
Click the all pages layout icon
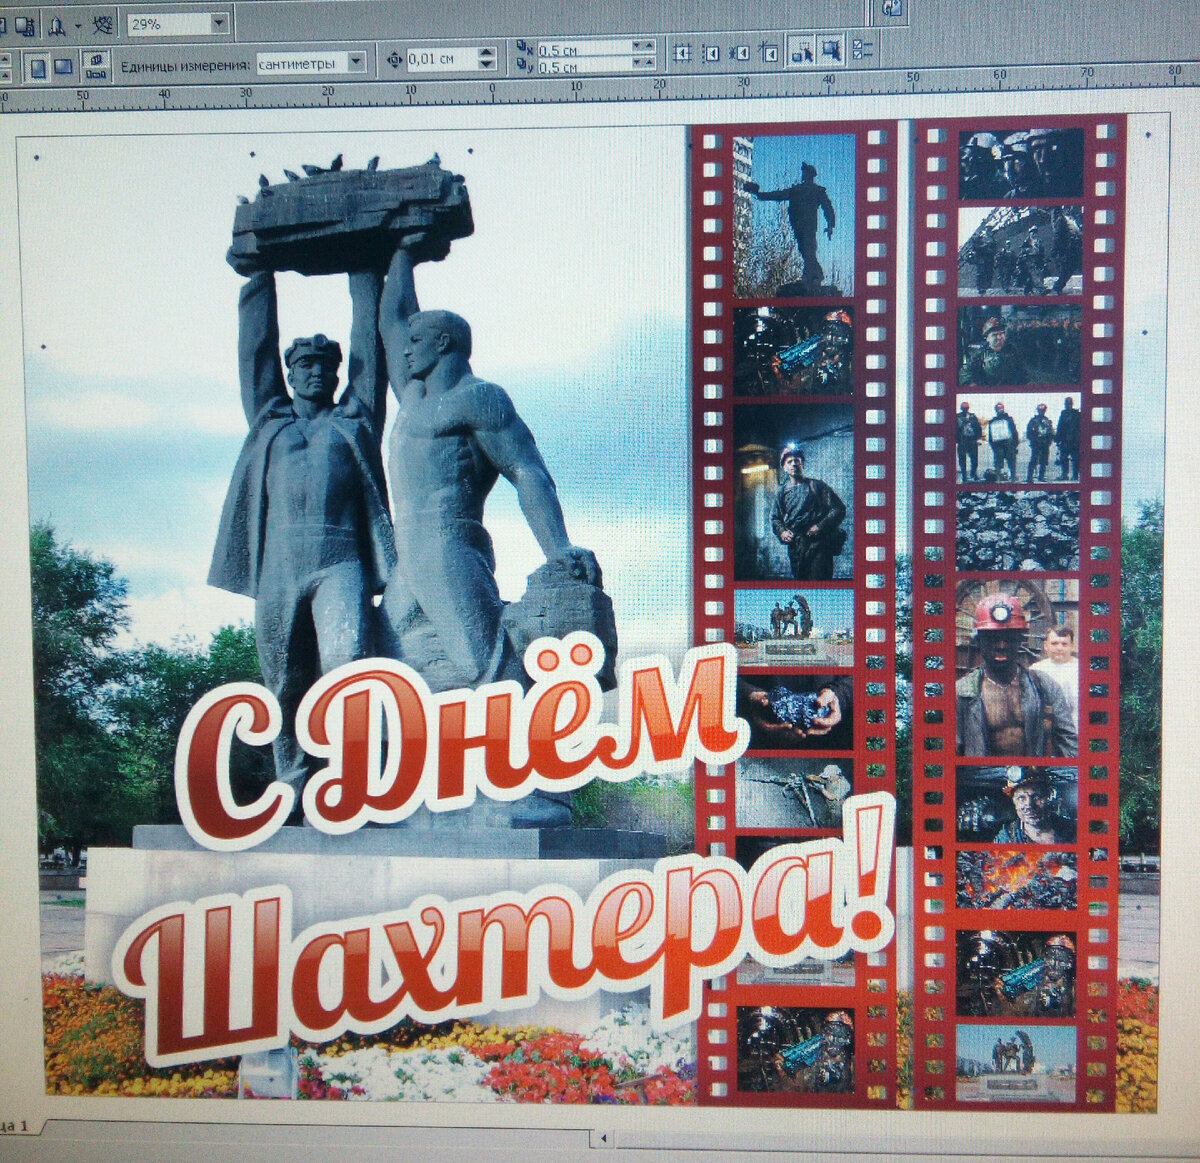pos(96,66)
